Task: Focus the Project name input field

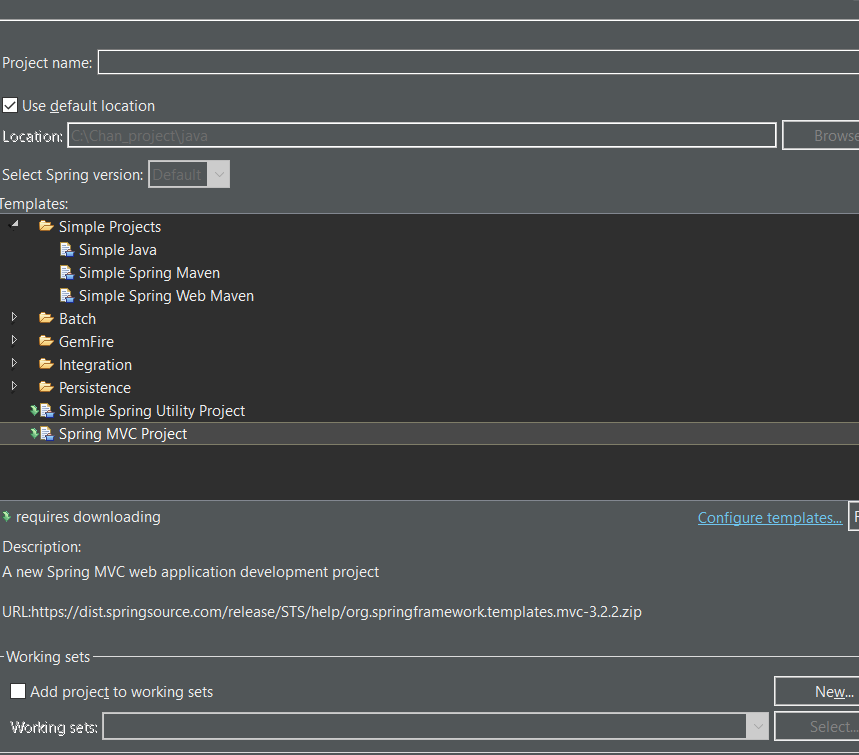Action: [x=478, y=62]
